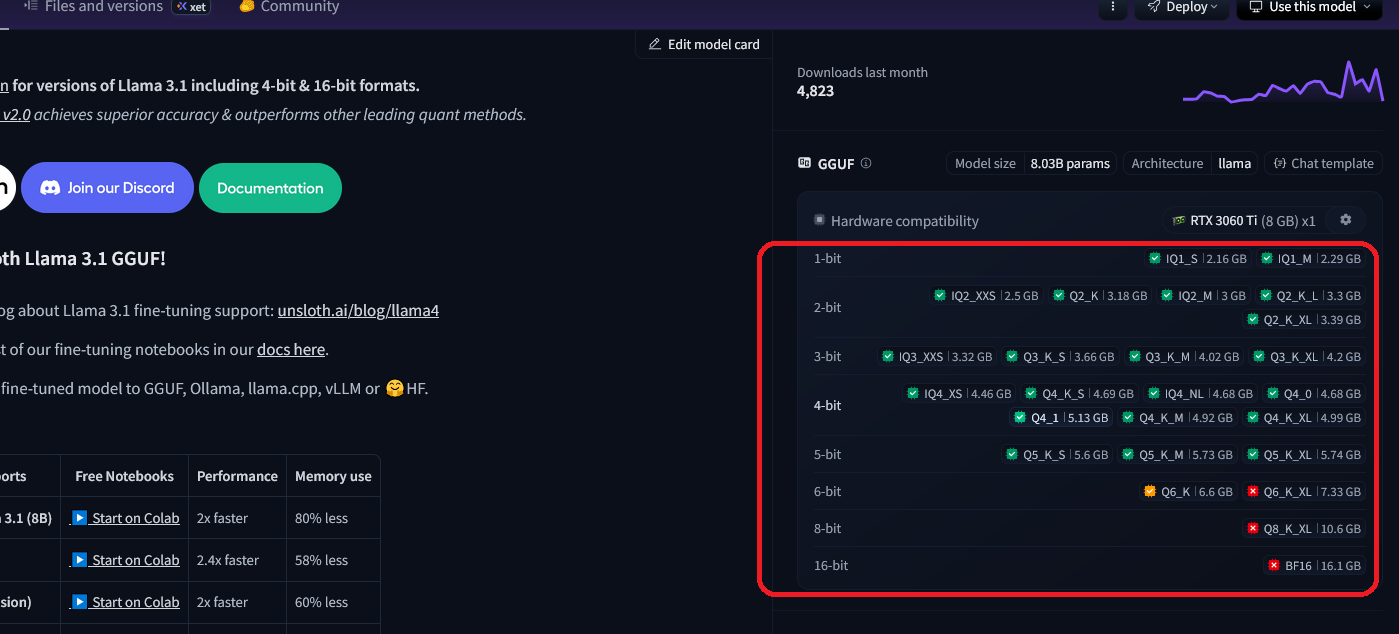Open the Q4_0 4.68 GB quant

click(x=1314, y=393)
